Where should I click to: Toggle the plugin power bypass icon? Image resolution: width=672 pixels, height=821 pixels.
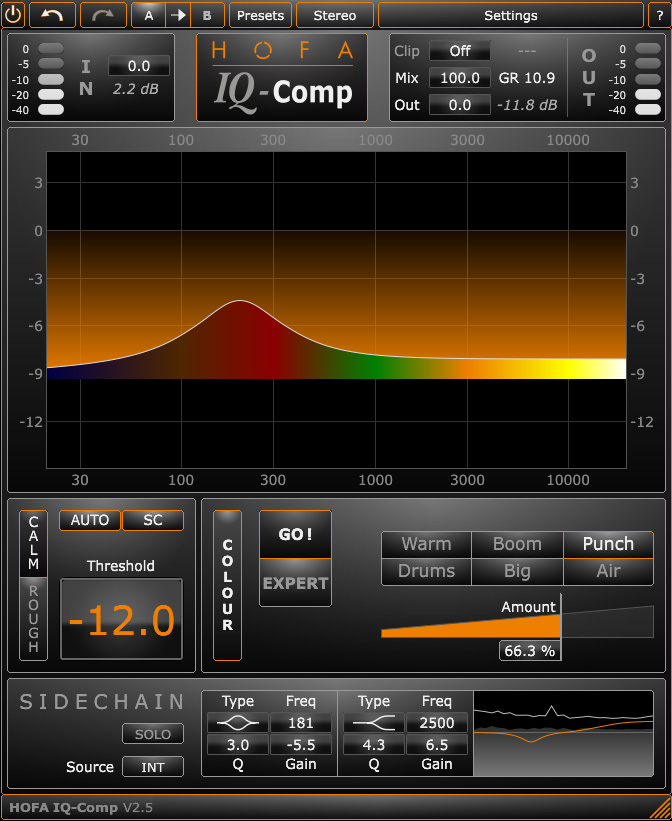click(x=13, y=15)
